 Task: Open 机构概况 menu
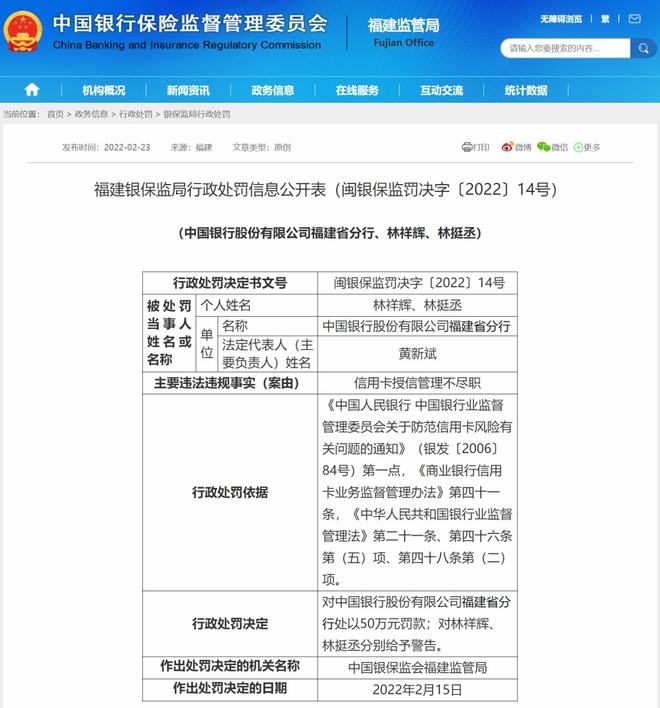click(103, 90)
